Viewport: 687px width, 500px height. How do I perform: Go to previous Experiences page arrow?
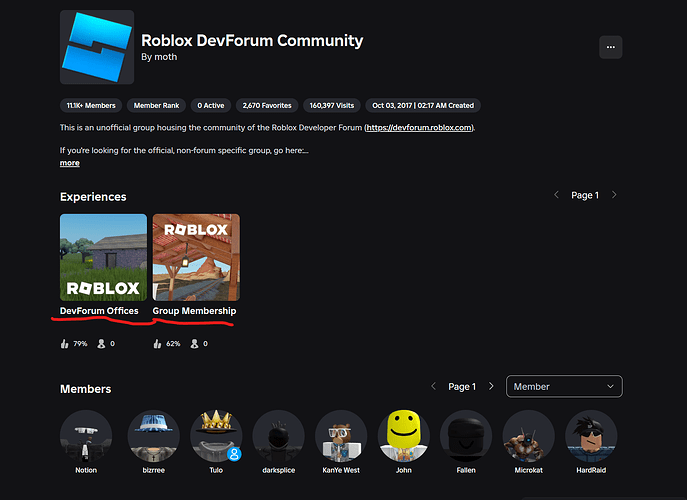tap(556, 195)
